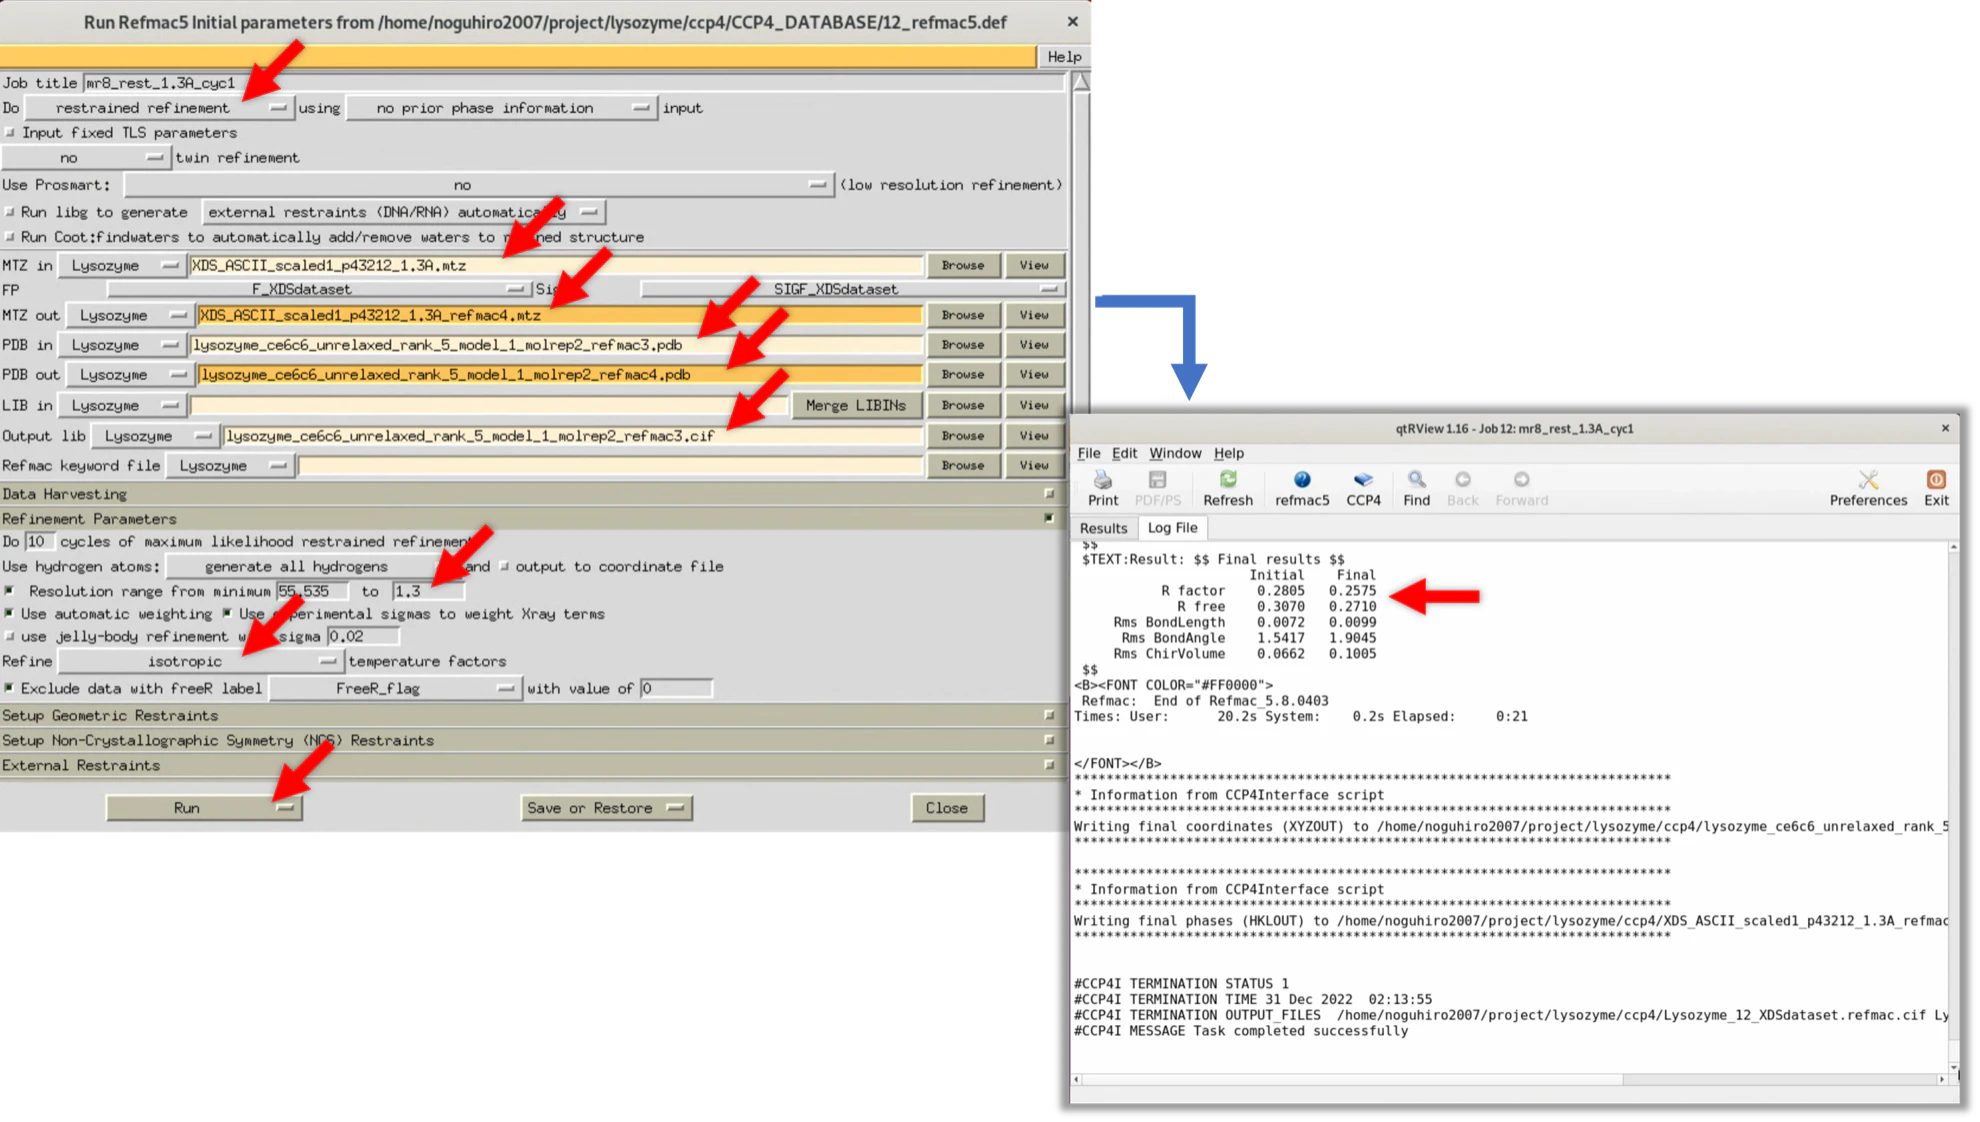Image resolution: width=1980 pixels, height=1122 pixels.
Task: Switch to the Results tab
Action: point(1103,528)
